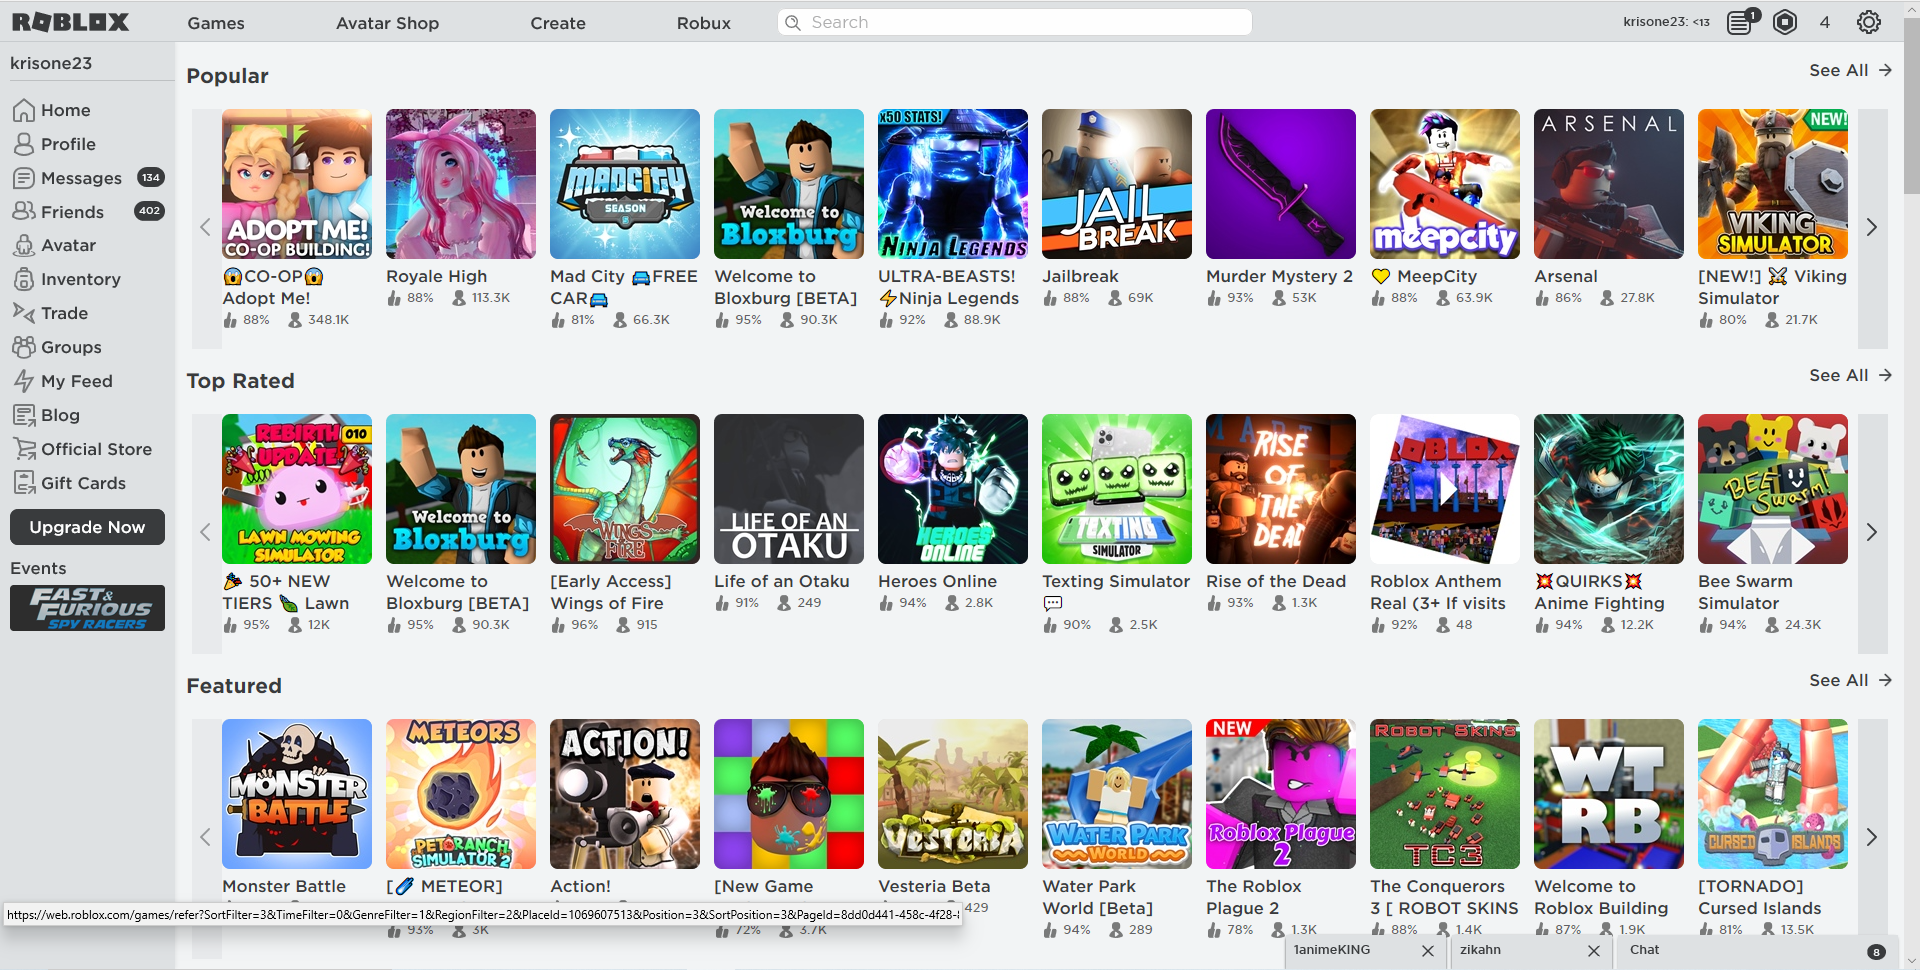The width and height of the screenshot is (1920, 970).
Task: Open the Vesteria Beta thumbnail
Action: 953,794
